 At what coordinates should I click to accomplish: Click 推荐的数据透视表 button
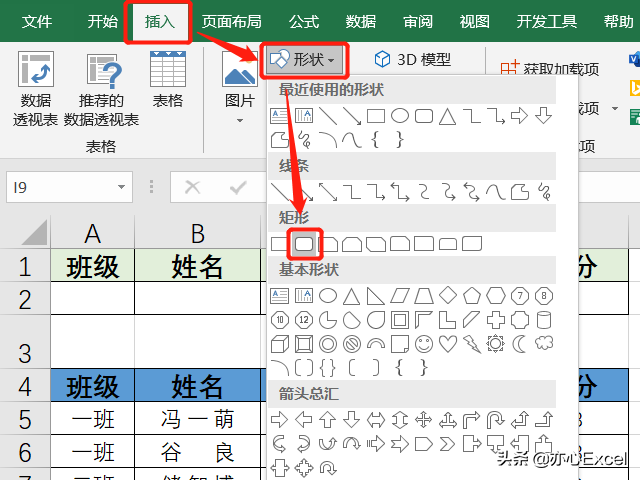click(x=101, y=89)
